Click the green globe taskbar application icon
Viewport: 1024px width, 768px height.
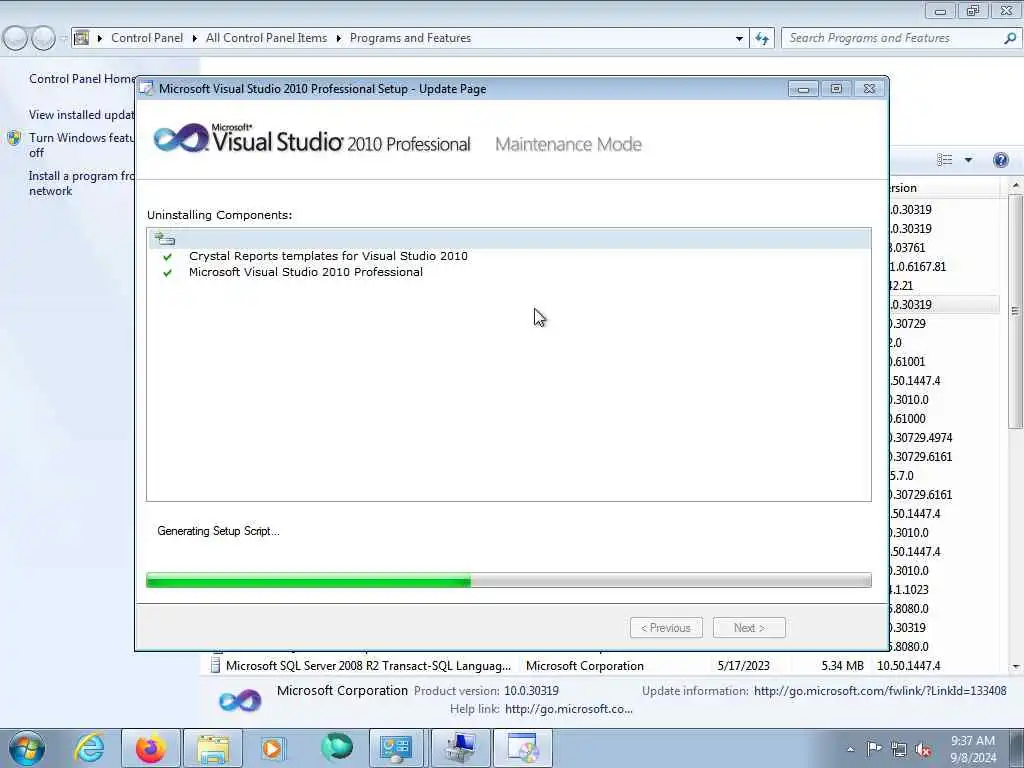(336, 748)
